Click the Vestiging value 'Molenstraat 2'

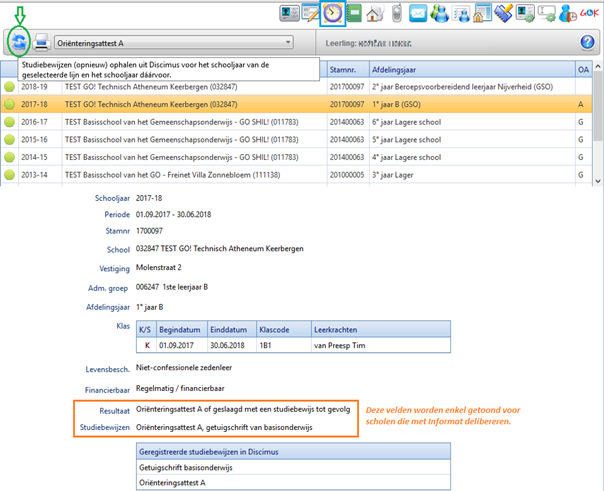158,267
